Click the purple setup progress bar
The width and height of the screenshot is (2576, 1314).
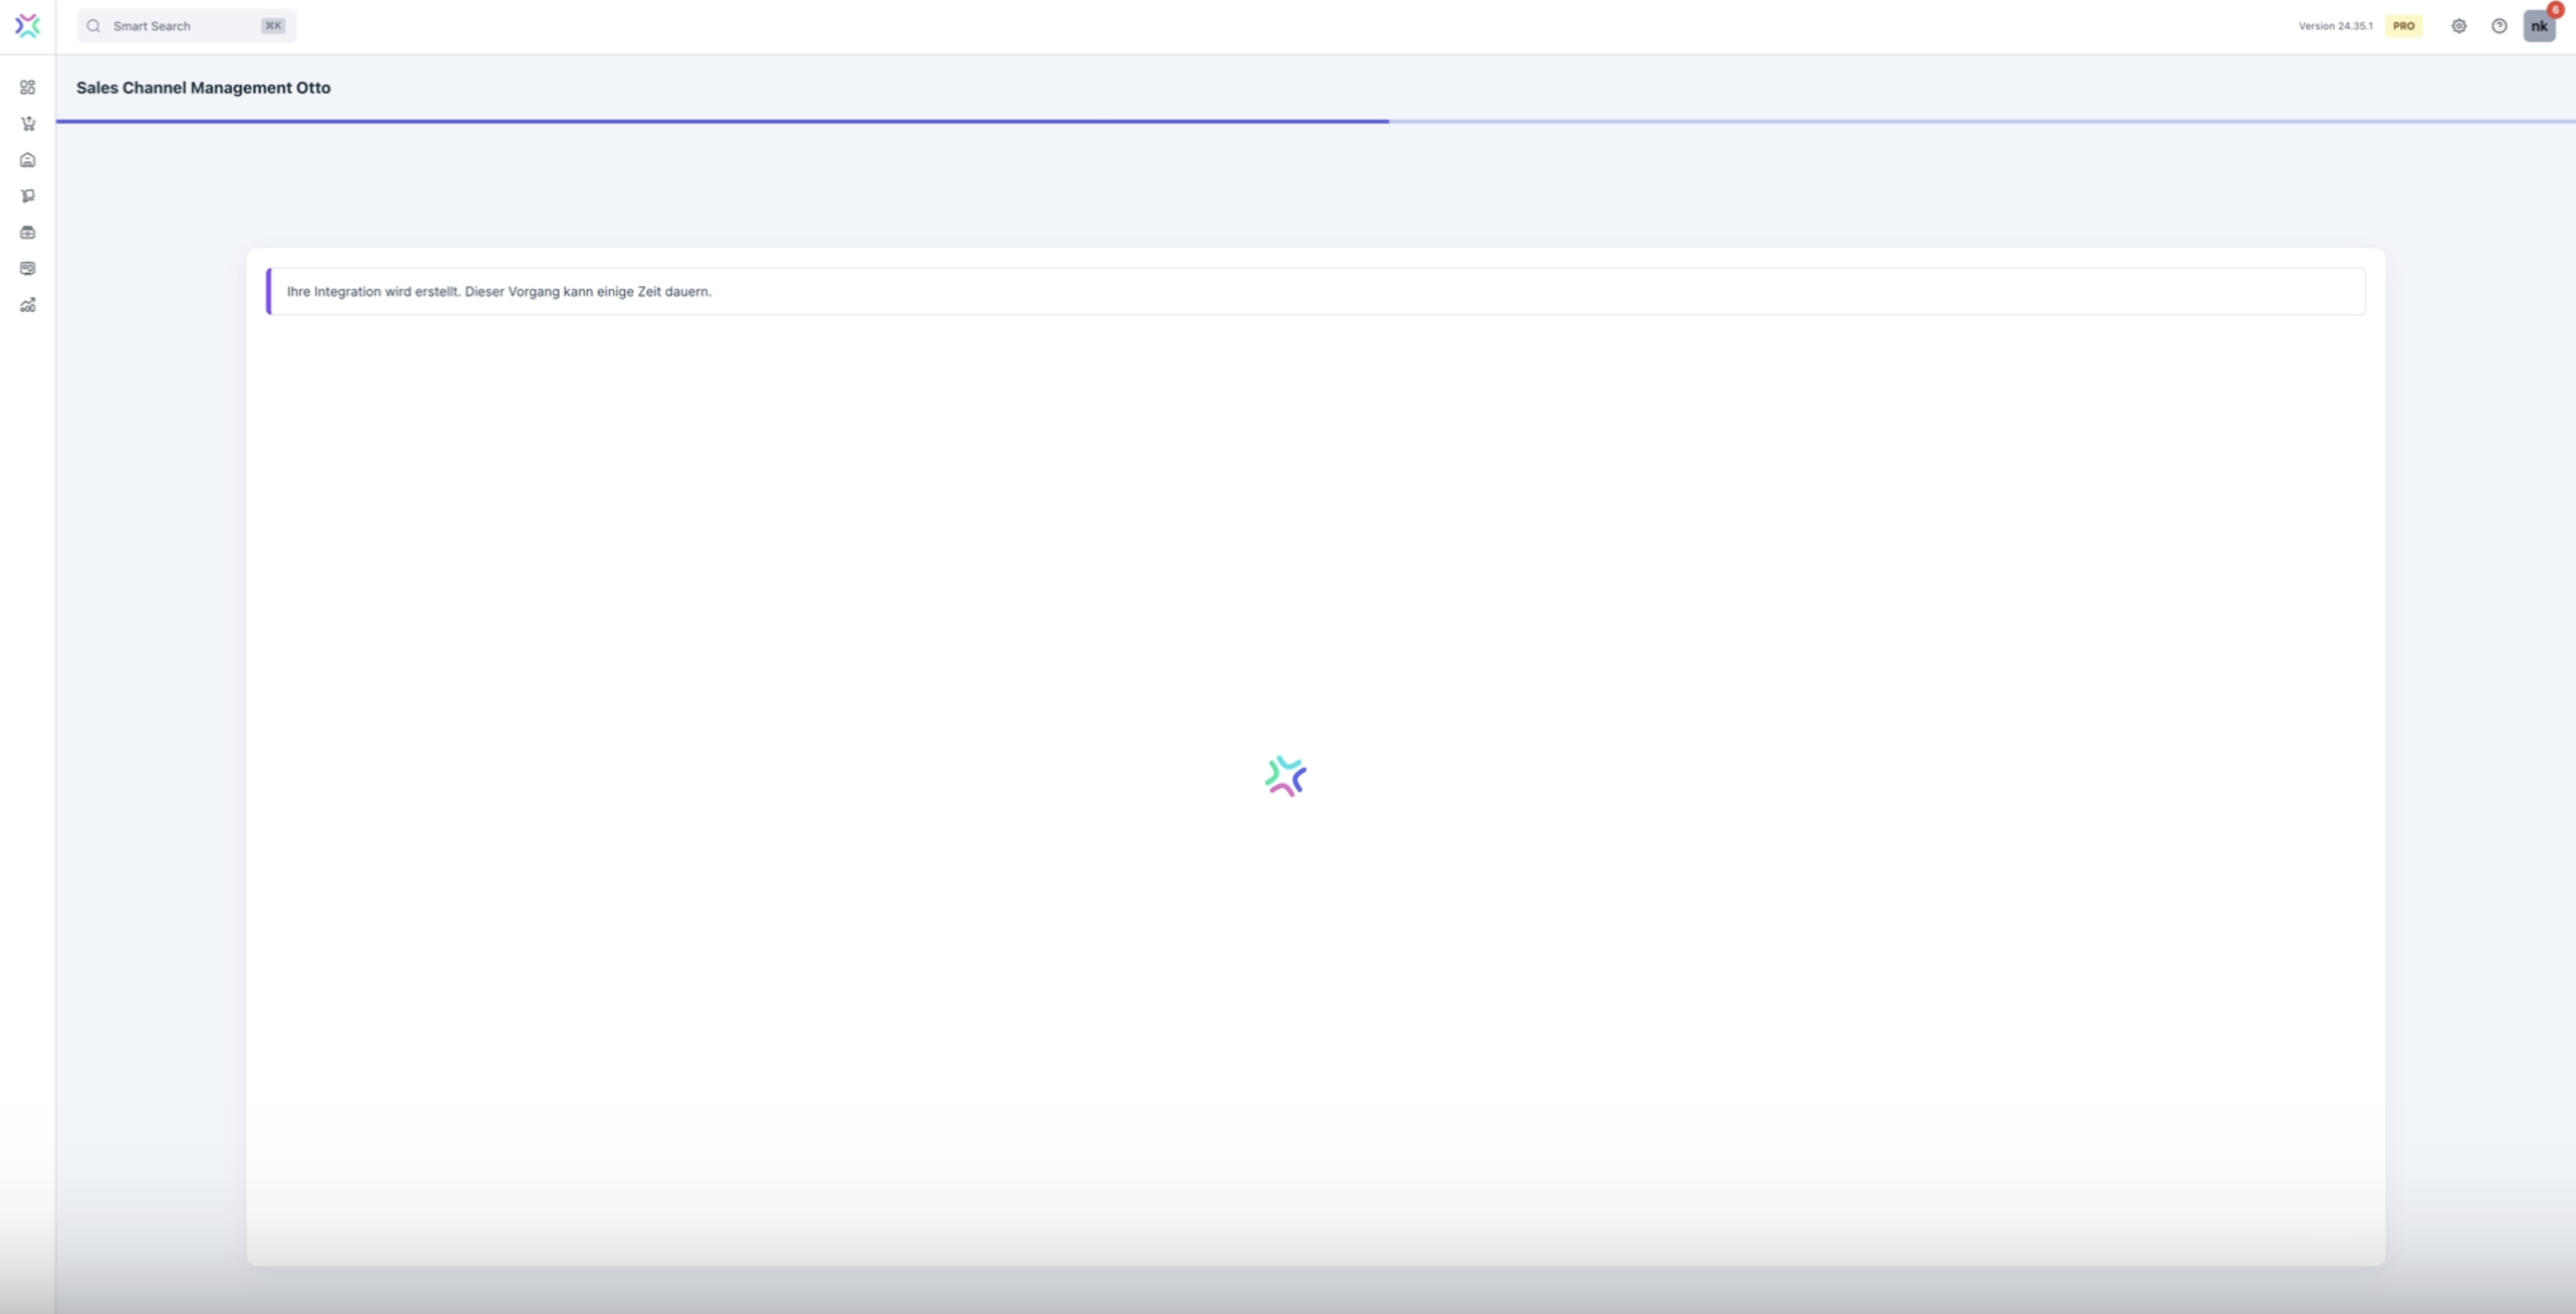(722, 121)
